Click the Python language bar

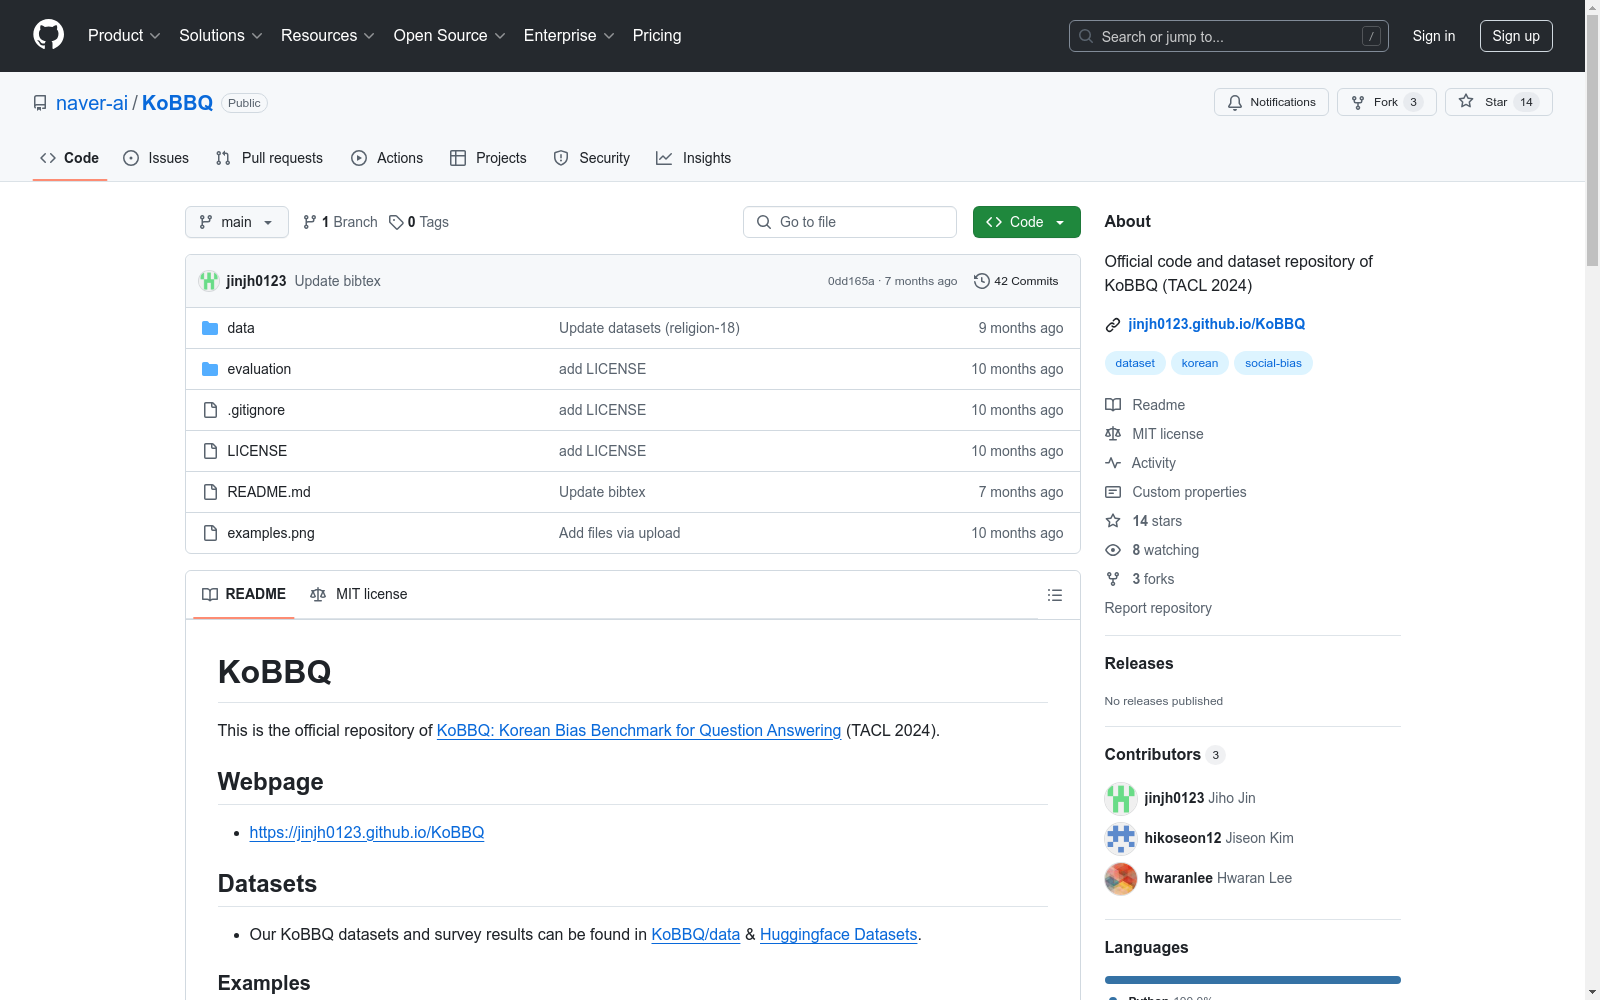(1252, 980)
